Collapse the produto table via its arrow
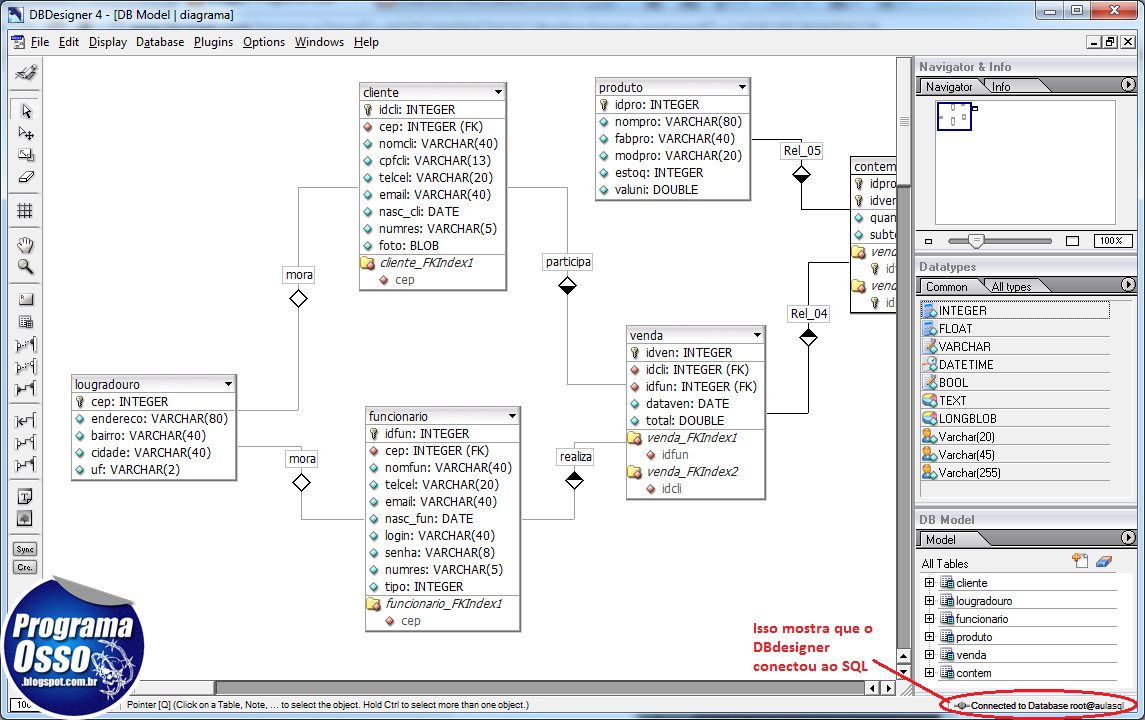The image size is (1145, 720). [x=743, y=87]
